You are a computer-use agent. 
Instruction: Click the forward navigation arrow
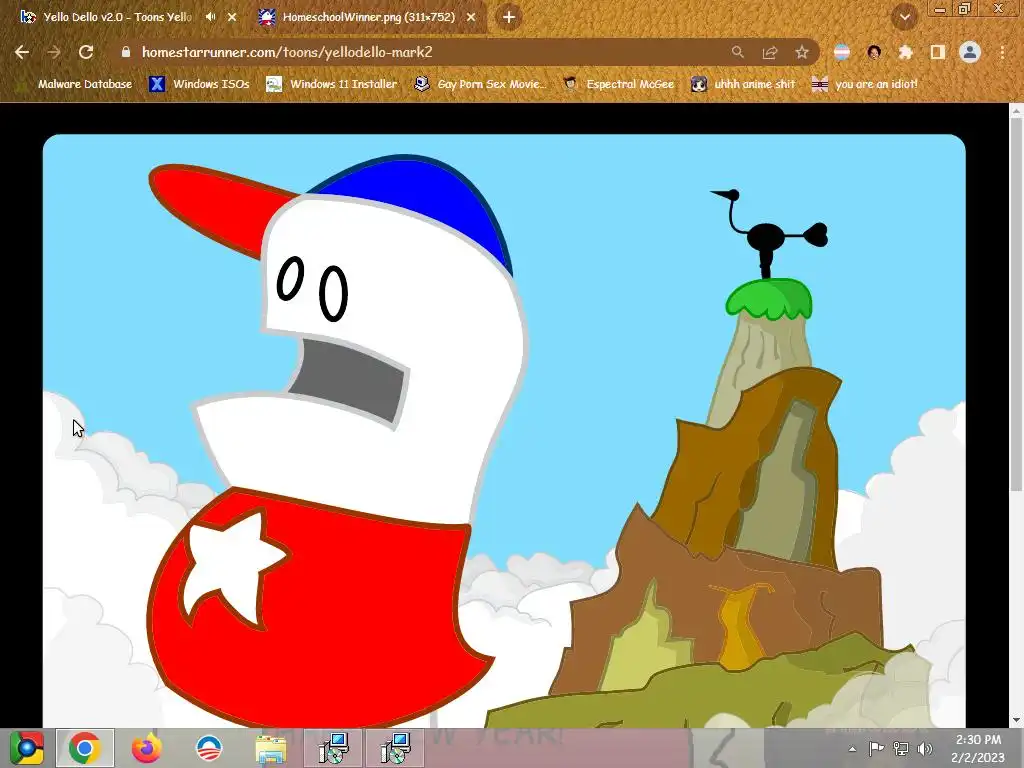(54, 52)
